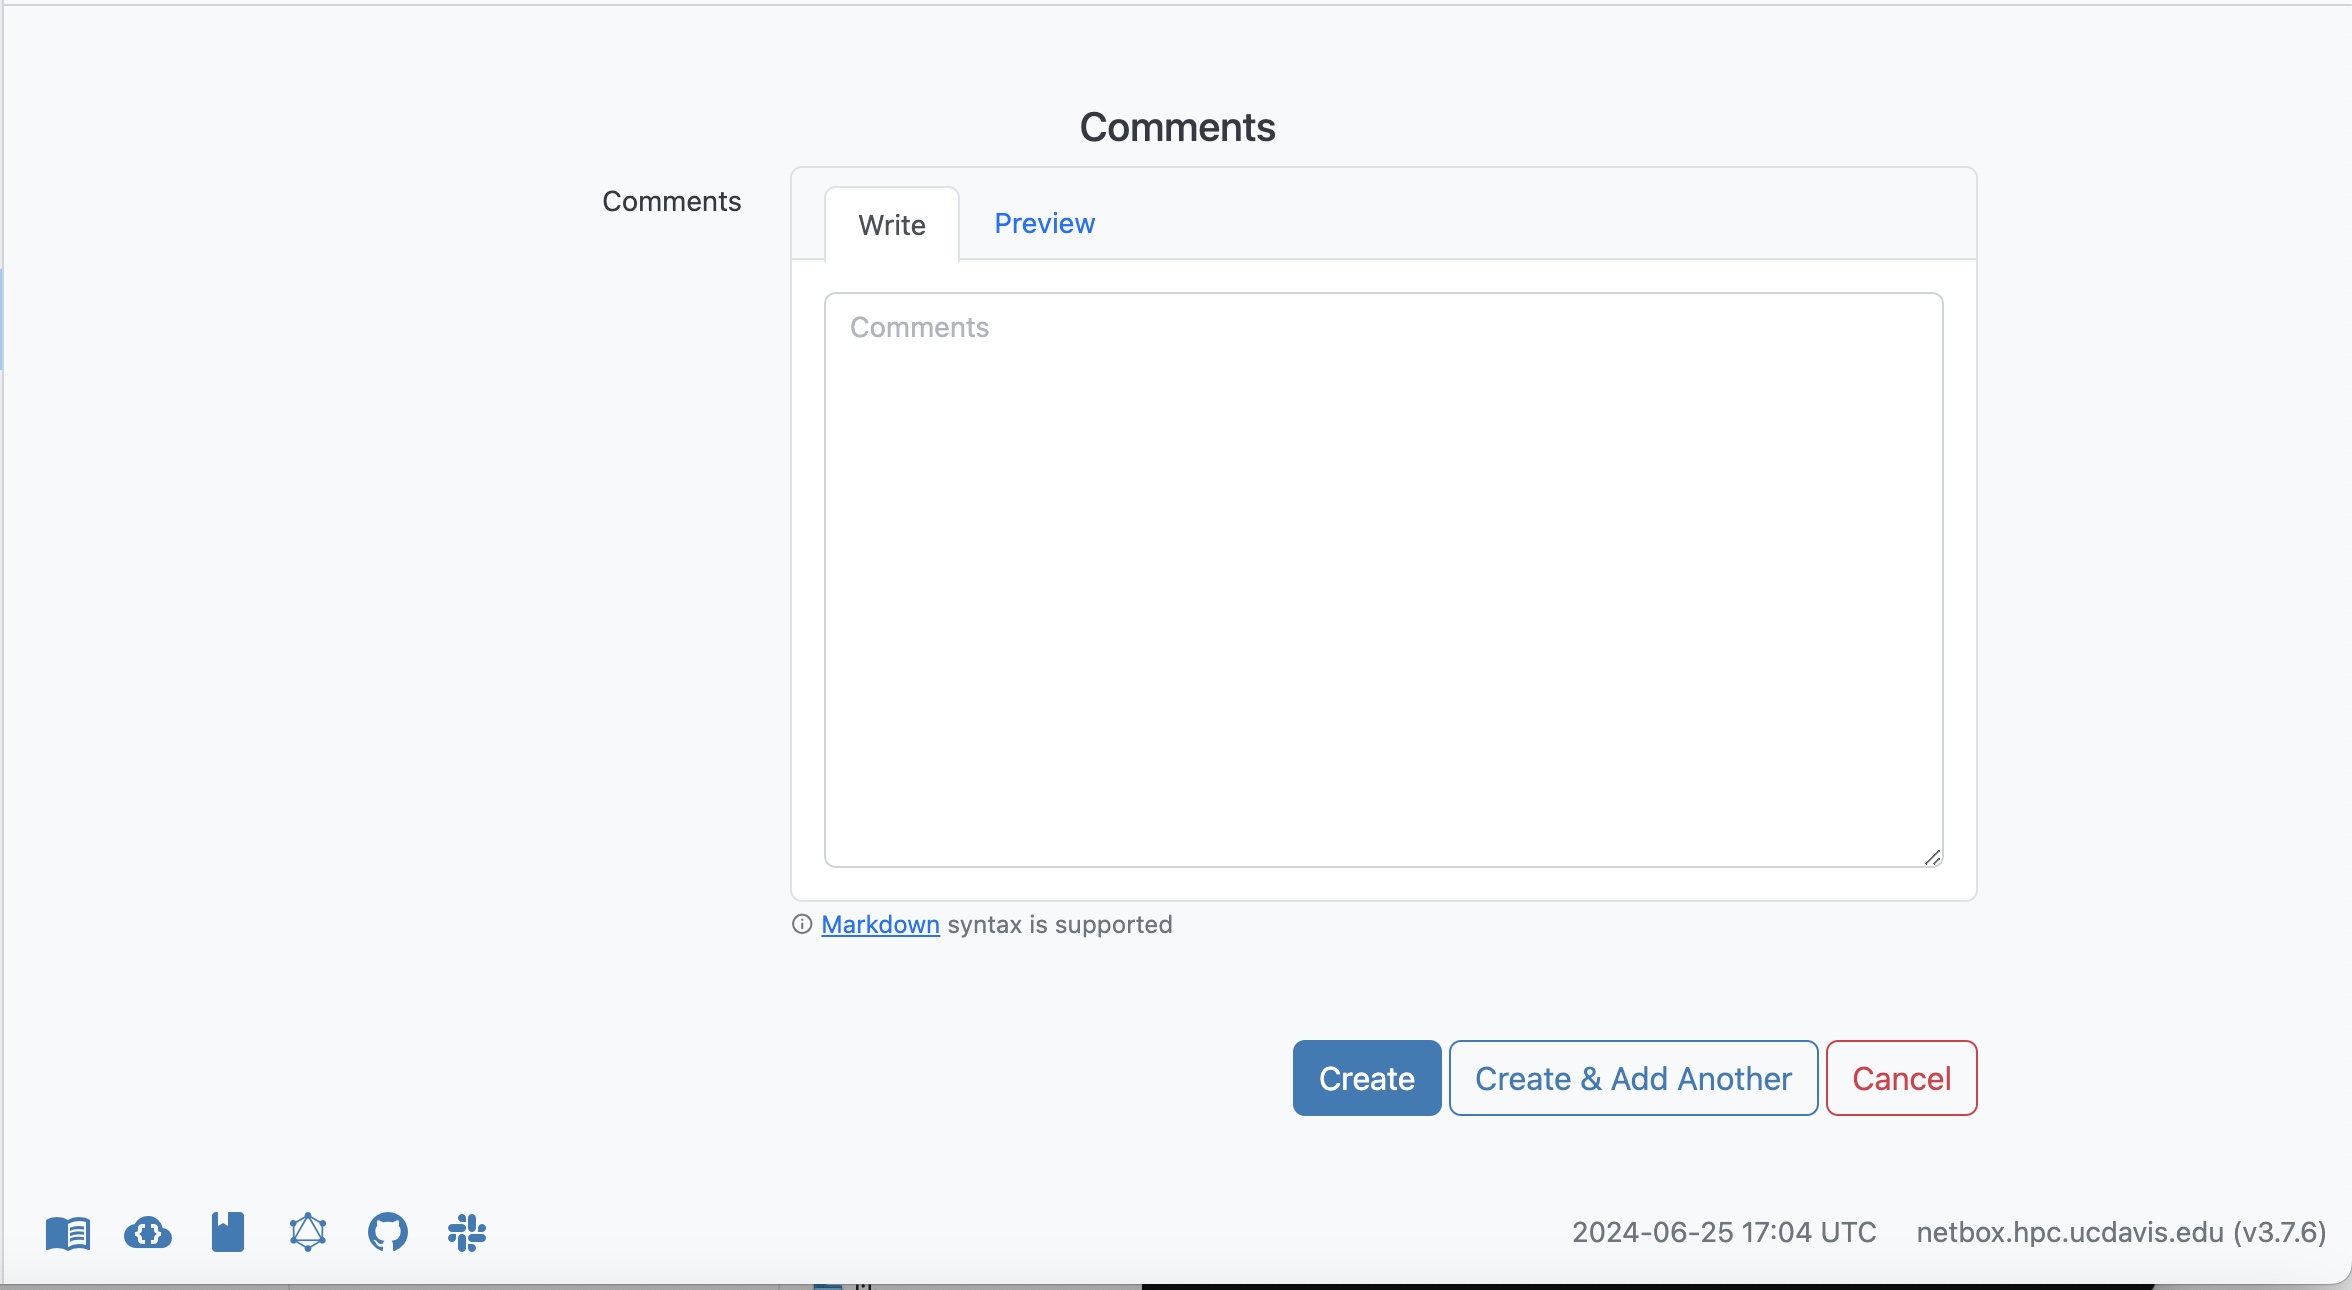Open the REST API cloud icon

pyautogui.click(x=148, y=1233)
